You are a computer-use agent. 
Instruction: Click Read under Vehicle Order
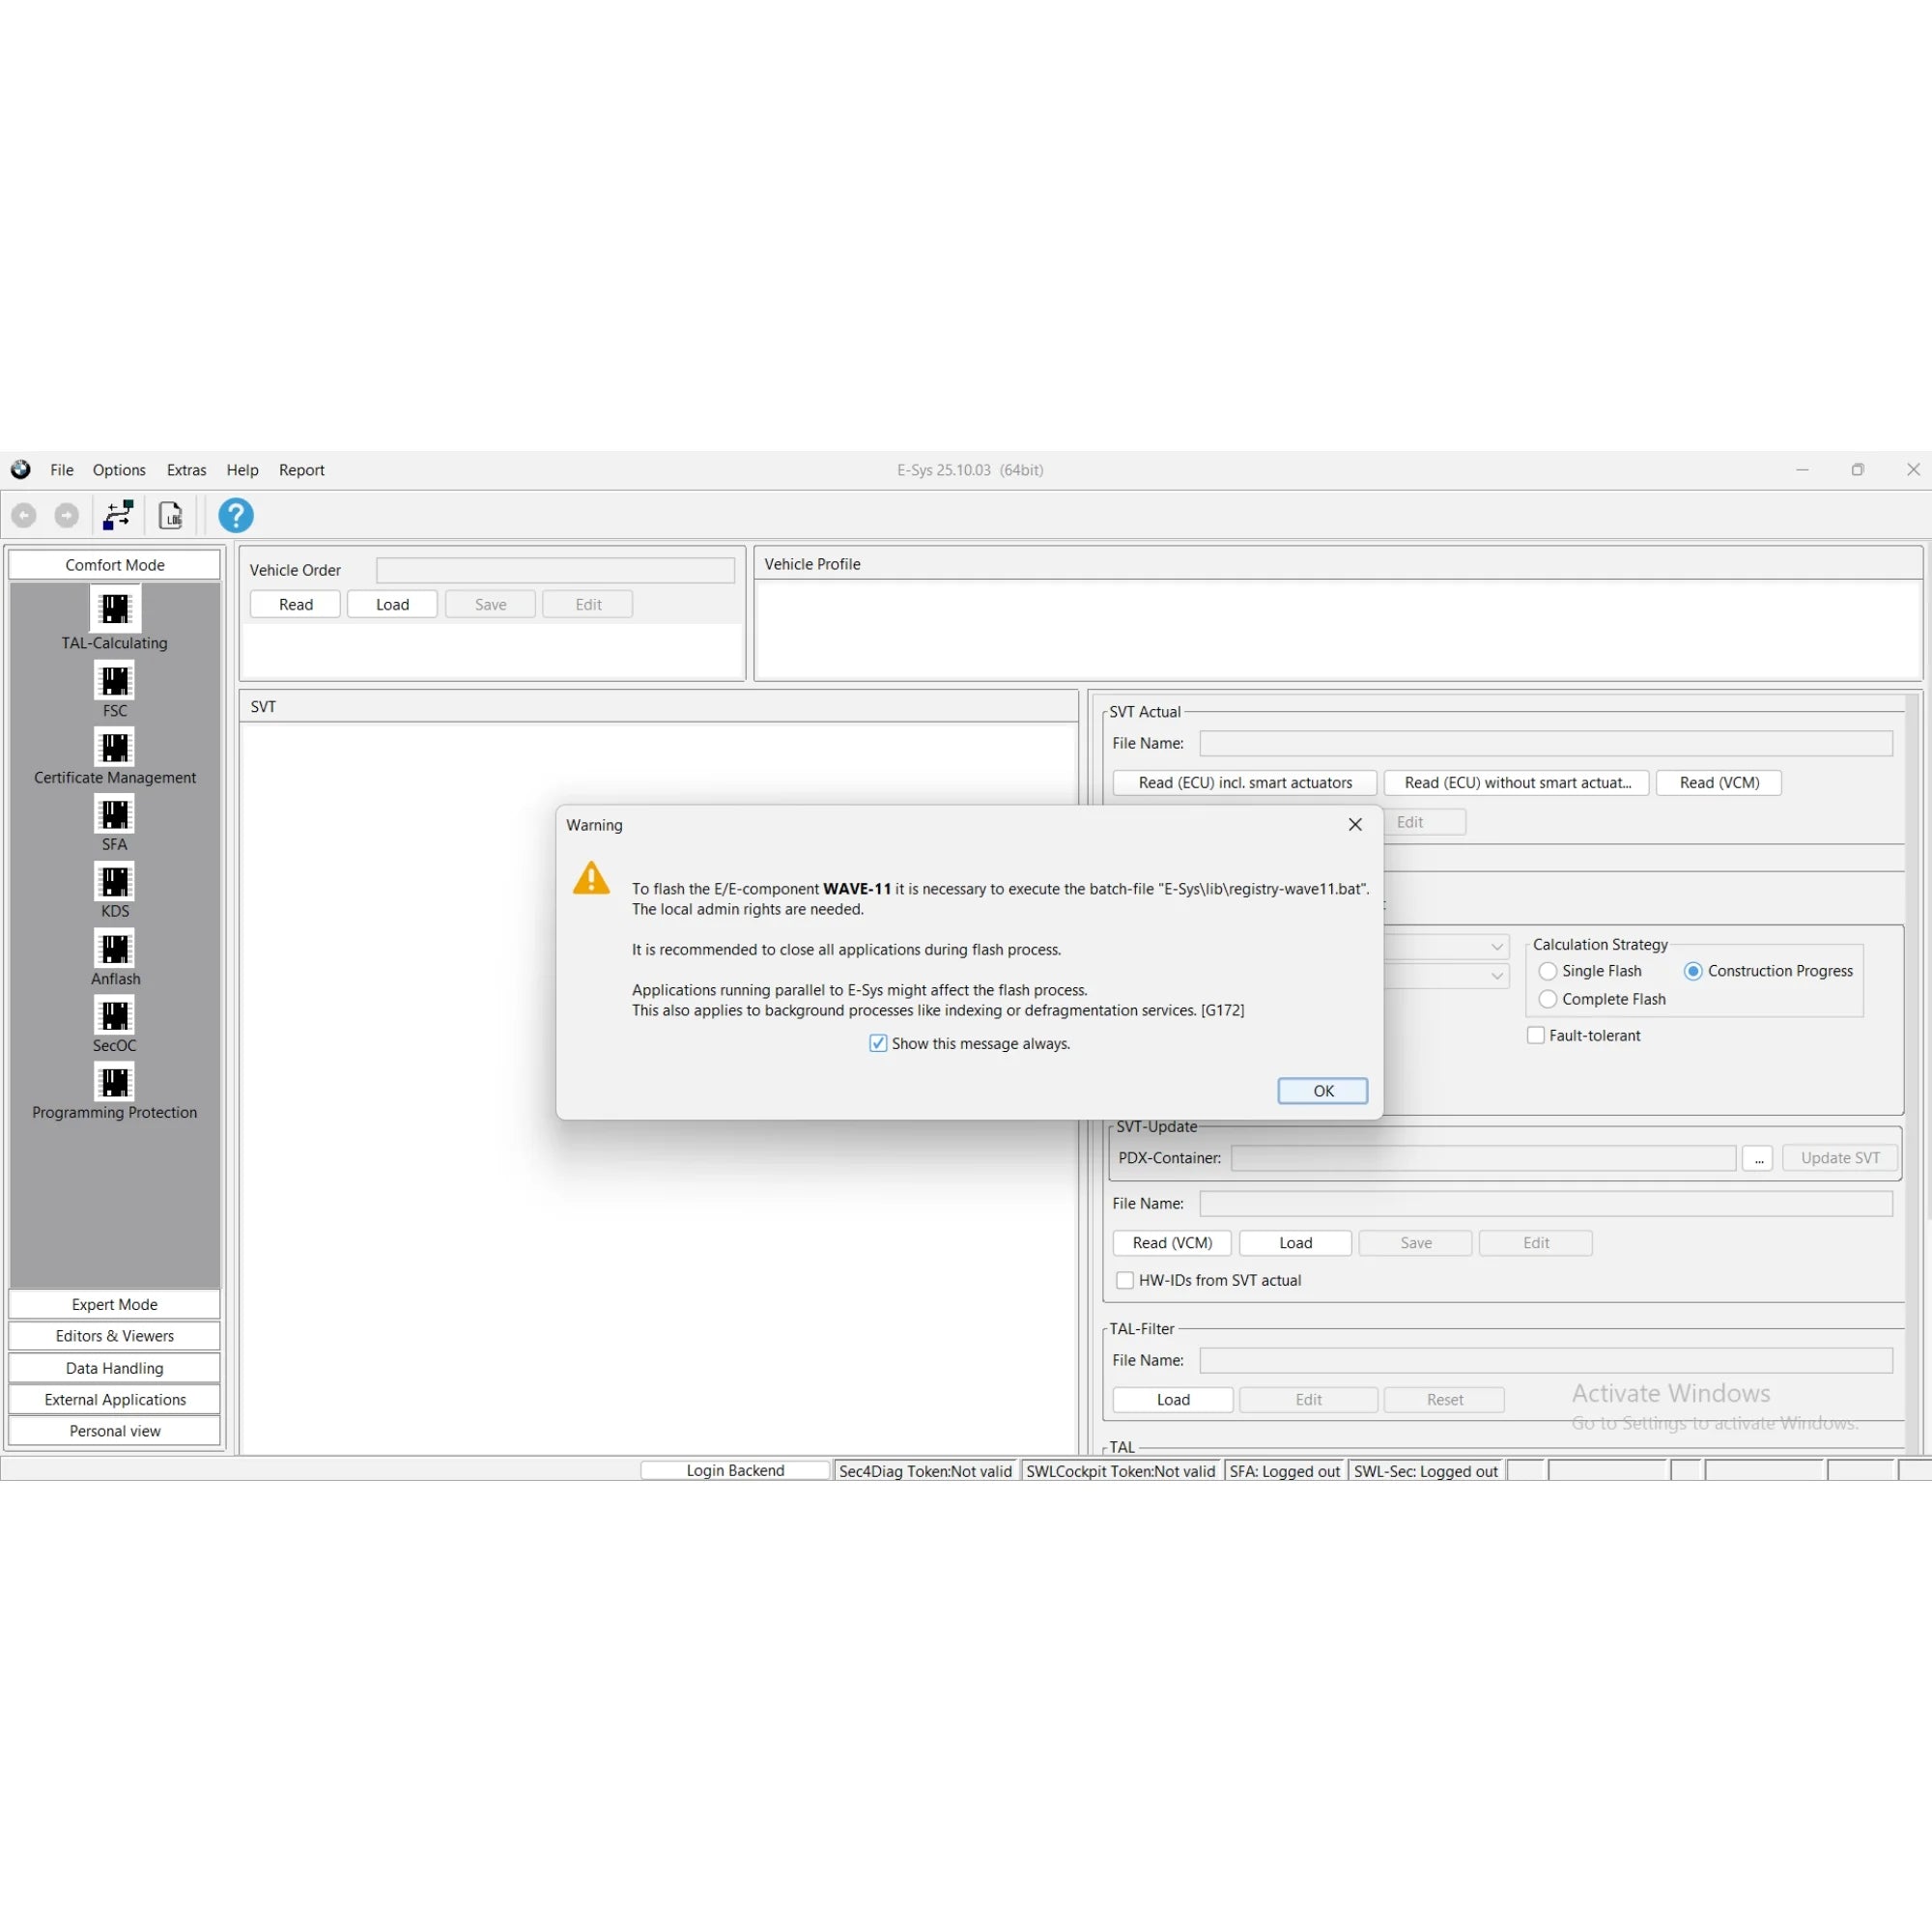[296, 604]
